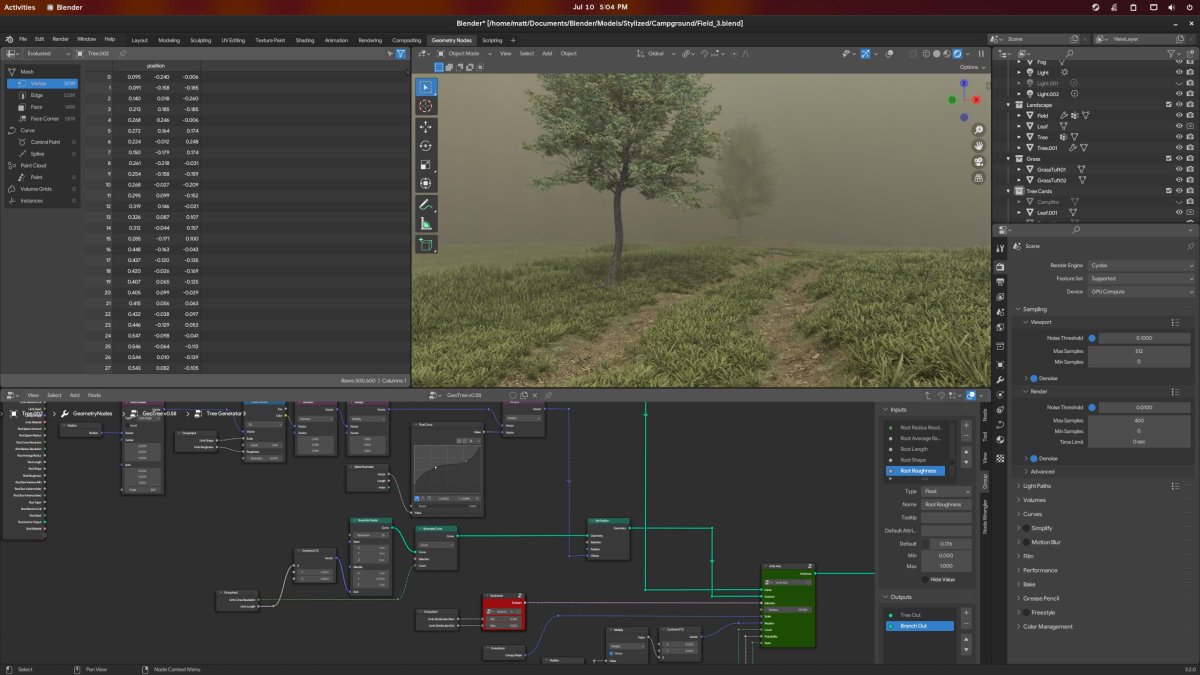Viewport: 1200px width, 675px height.
Task: Switch to rendered viewport shading
Action: 957,53
